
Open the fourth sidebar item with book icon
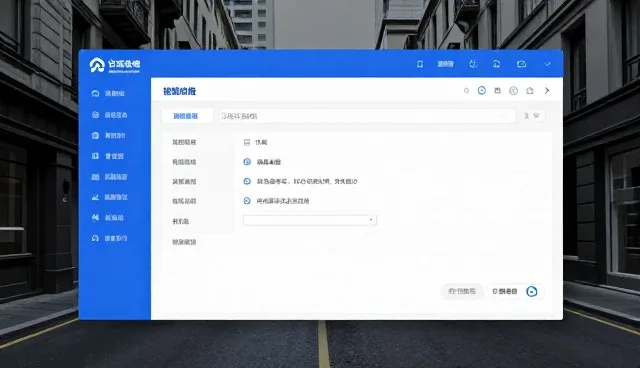coord(108,156)
